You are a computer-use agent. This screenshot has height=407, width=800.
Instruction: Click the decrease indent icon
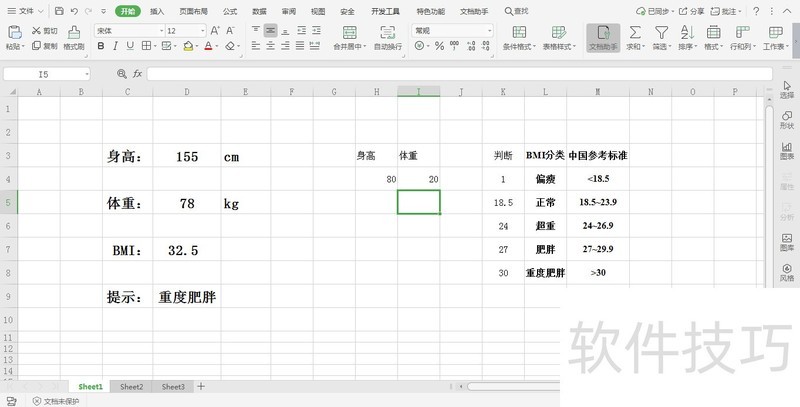pos(302,31)
